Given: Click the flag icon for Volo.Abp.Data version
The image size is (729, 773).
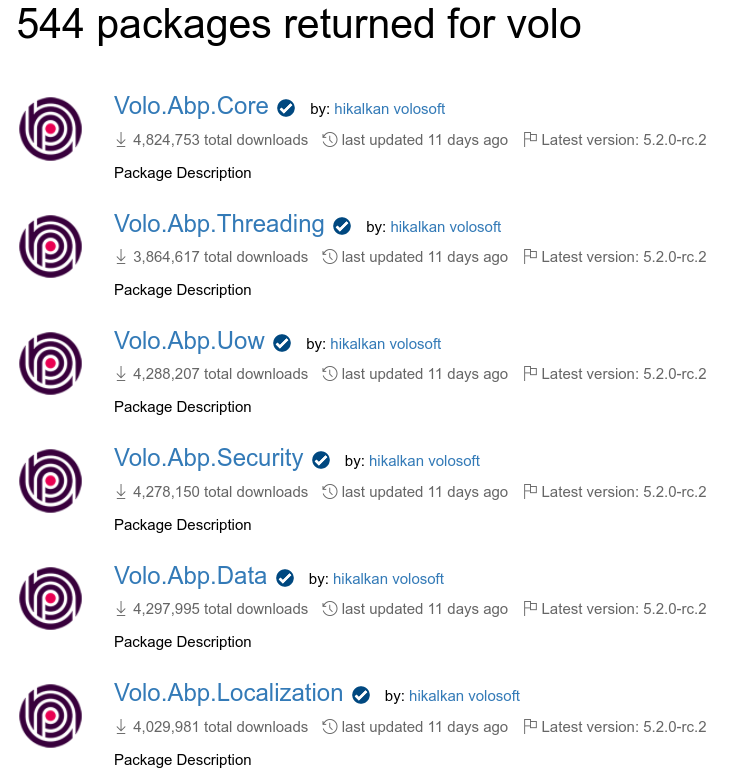Looking at the screenshot, I should (531, 609).
